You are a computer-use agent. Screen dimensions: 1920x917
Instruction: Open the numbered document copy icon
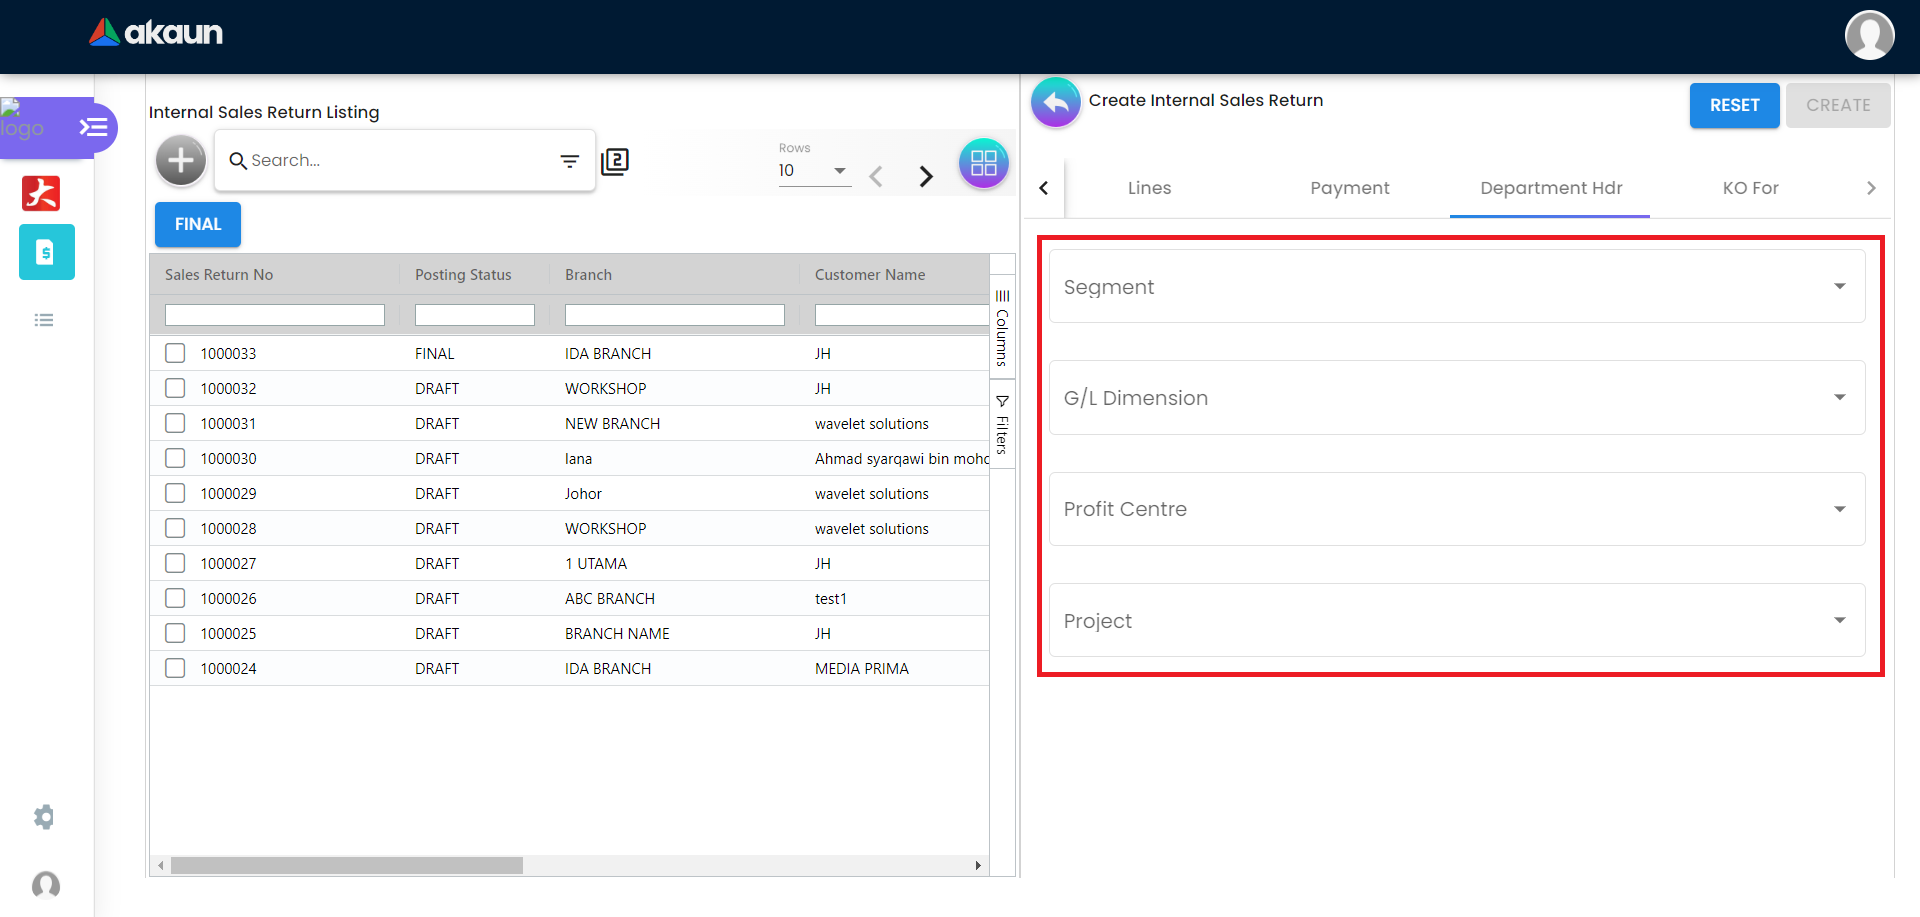(x=615, y=161)
